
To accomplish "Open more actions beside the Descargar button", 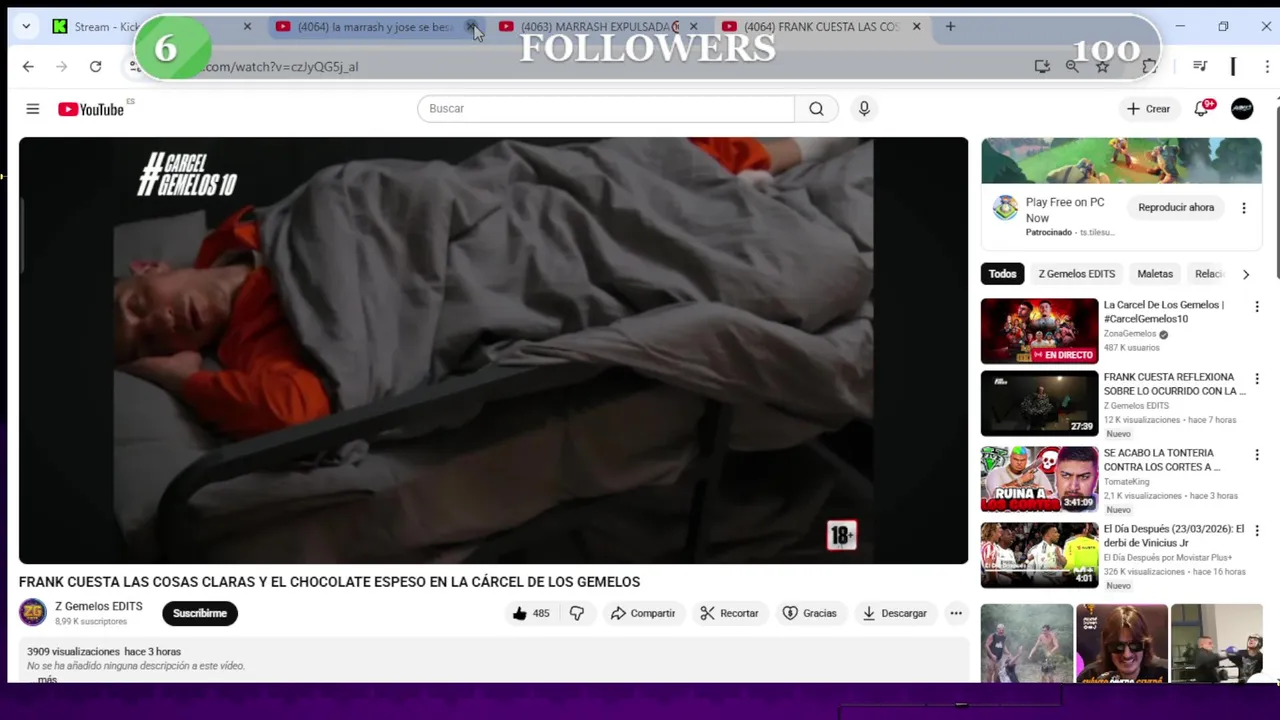I will (956, 613).
